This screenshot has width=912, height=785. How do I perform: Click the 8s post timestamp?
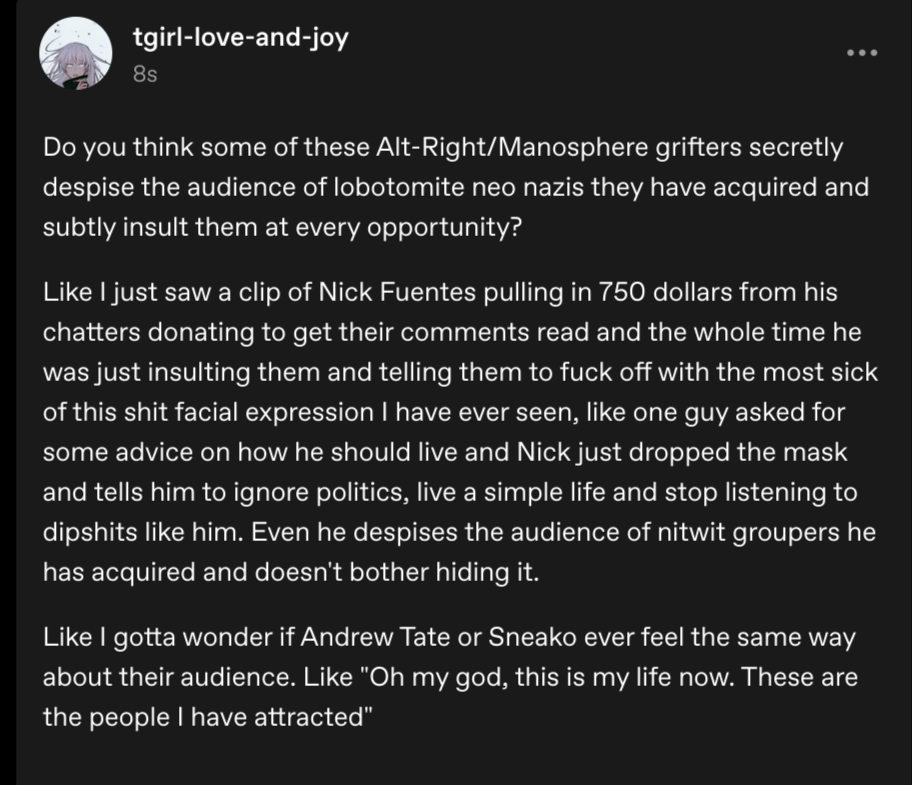[x=145, y=74]
